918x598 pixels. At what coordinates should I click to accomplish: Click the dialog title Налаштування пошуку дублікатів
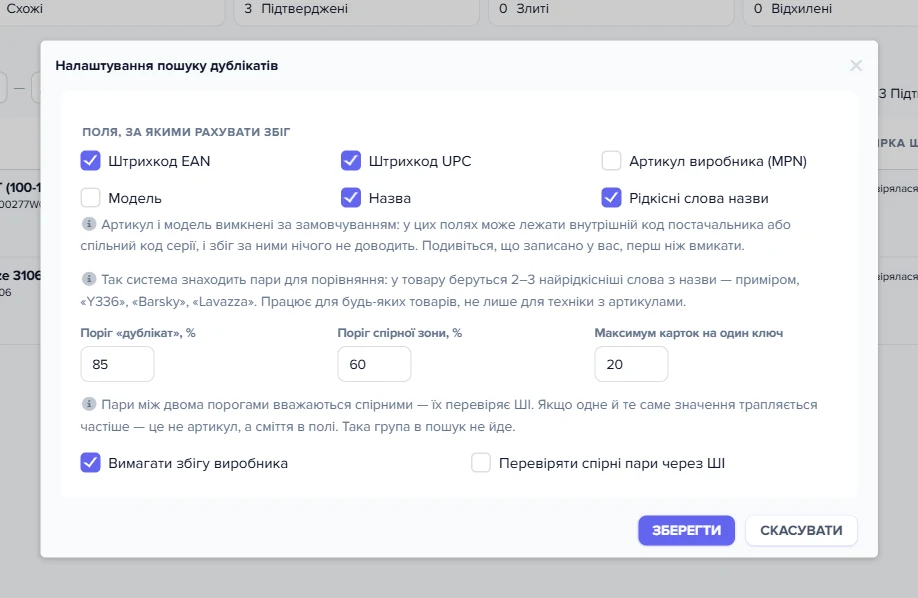tap(167, 66)
